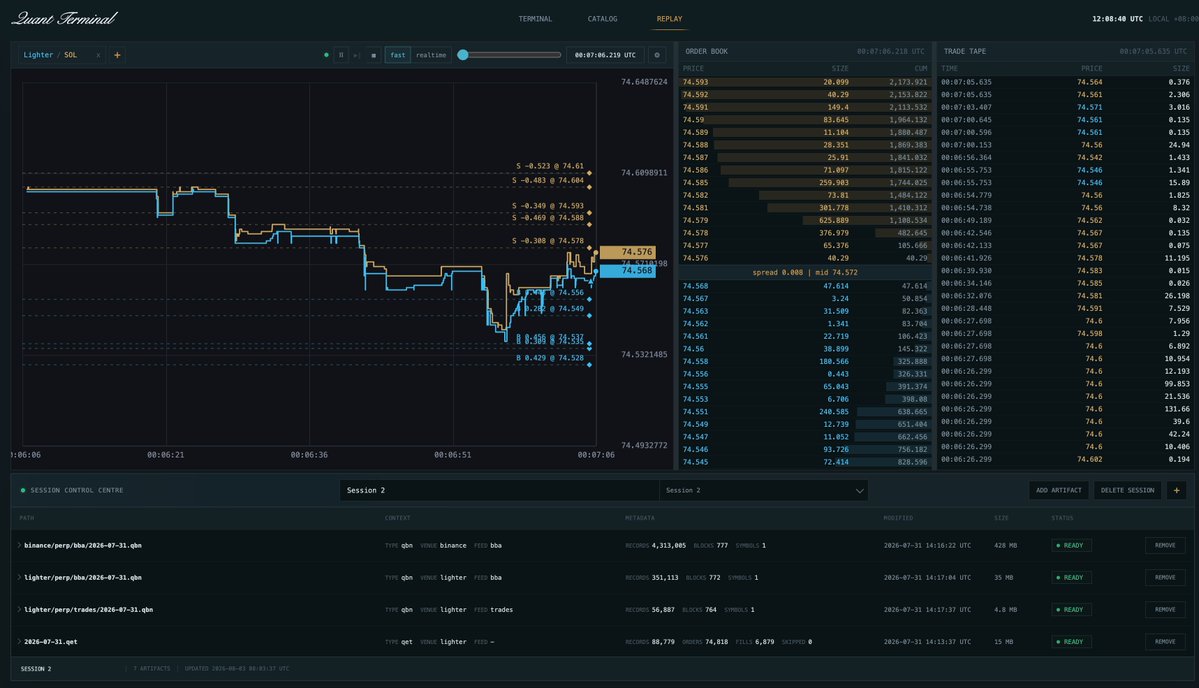This screenshot has height=688, width=1199.
Task: Open the Session 2 dropdown
Action: (764, 491)
